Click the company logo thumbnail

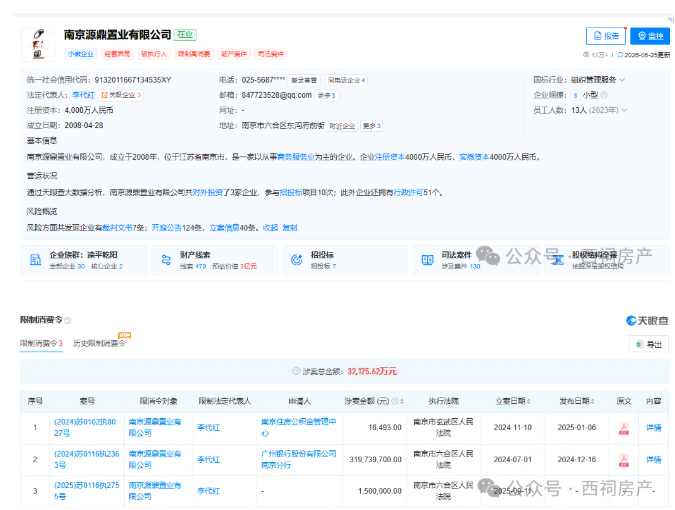38,44
